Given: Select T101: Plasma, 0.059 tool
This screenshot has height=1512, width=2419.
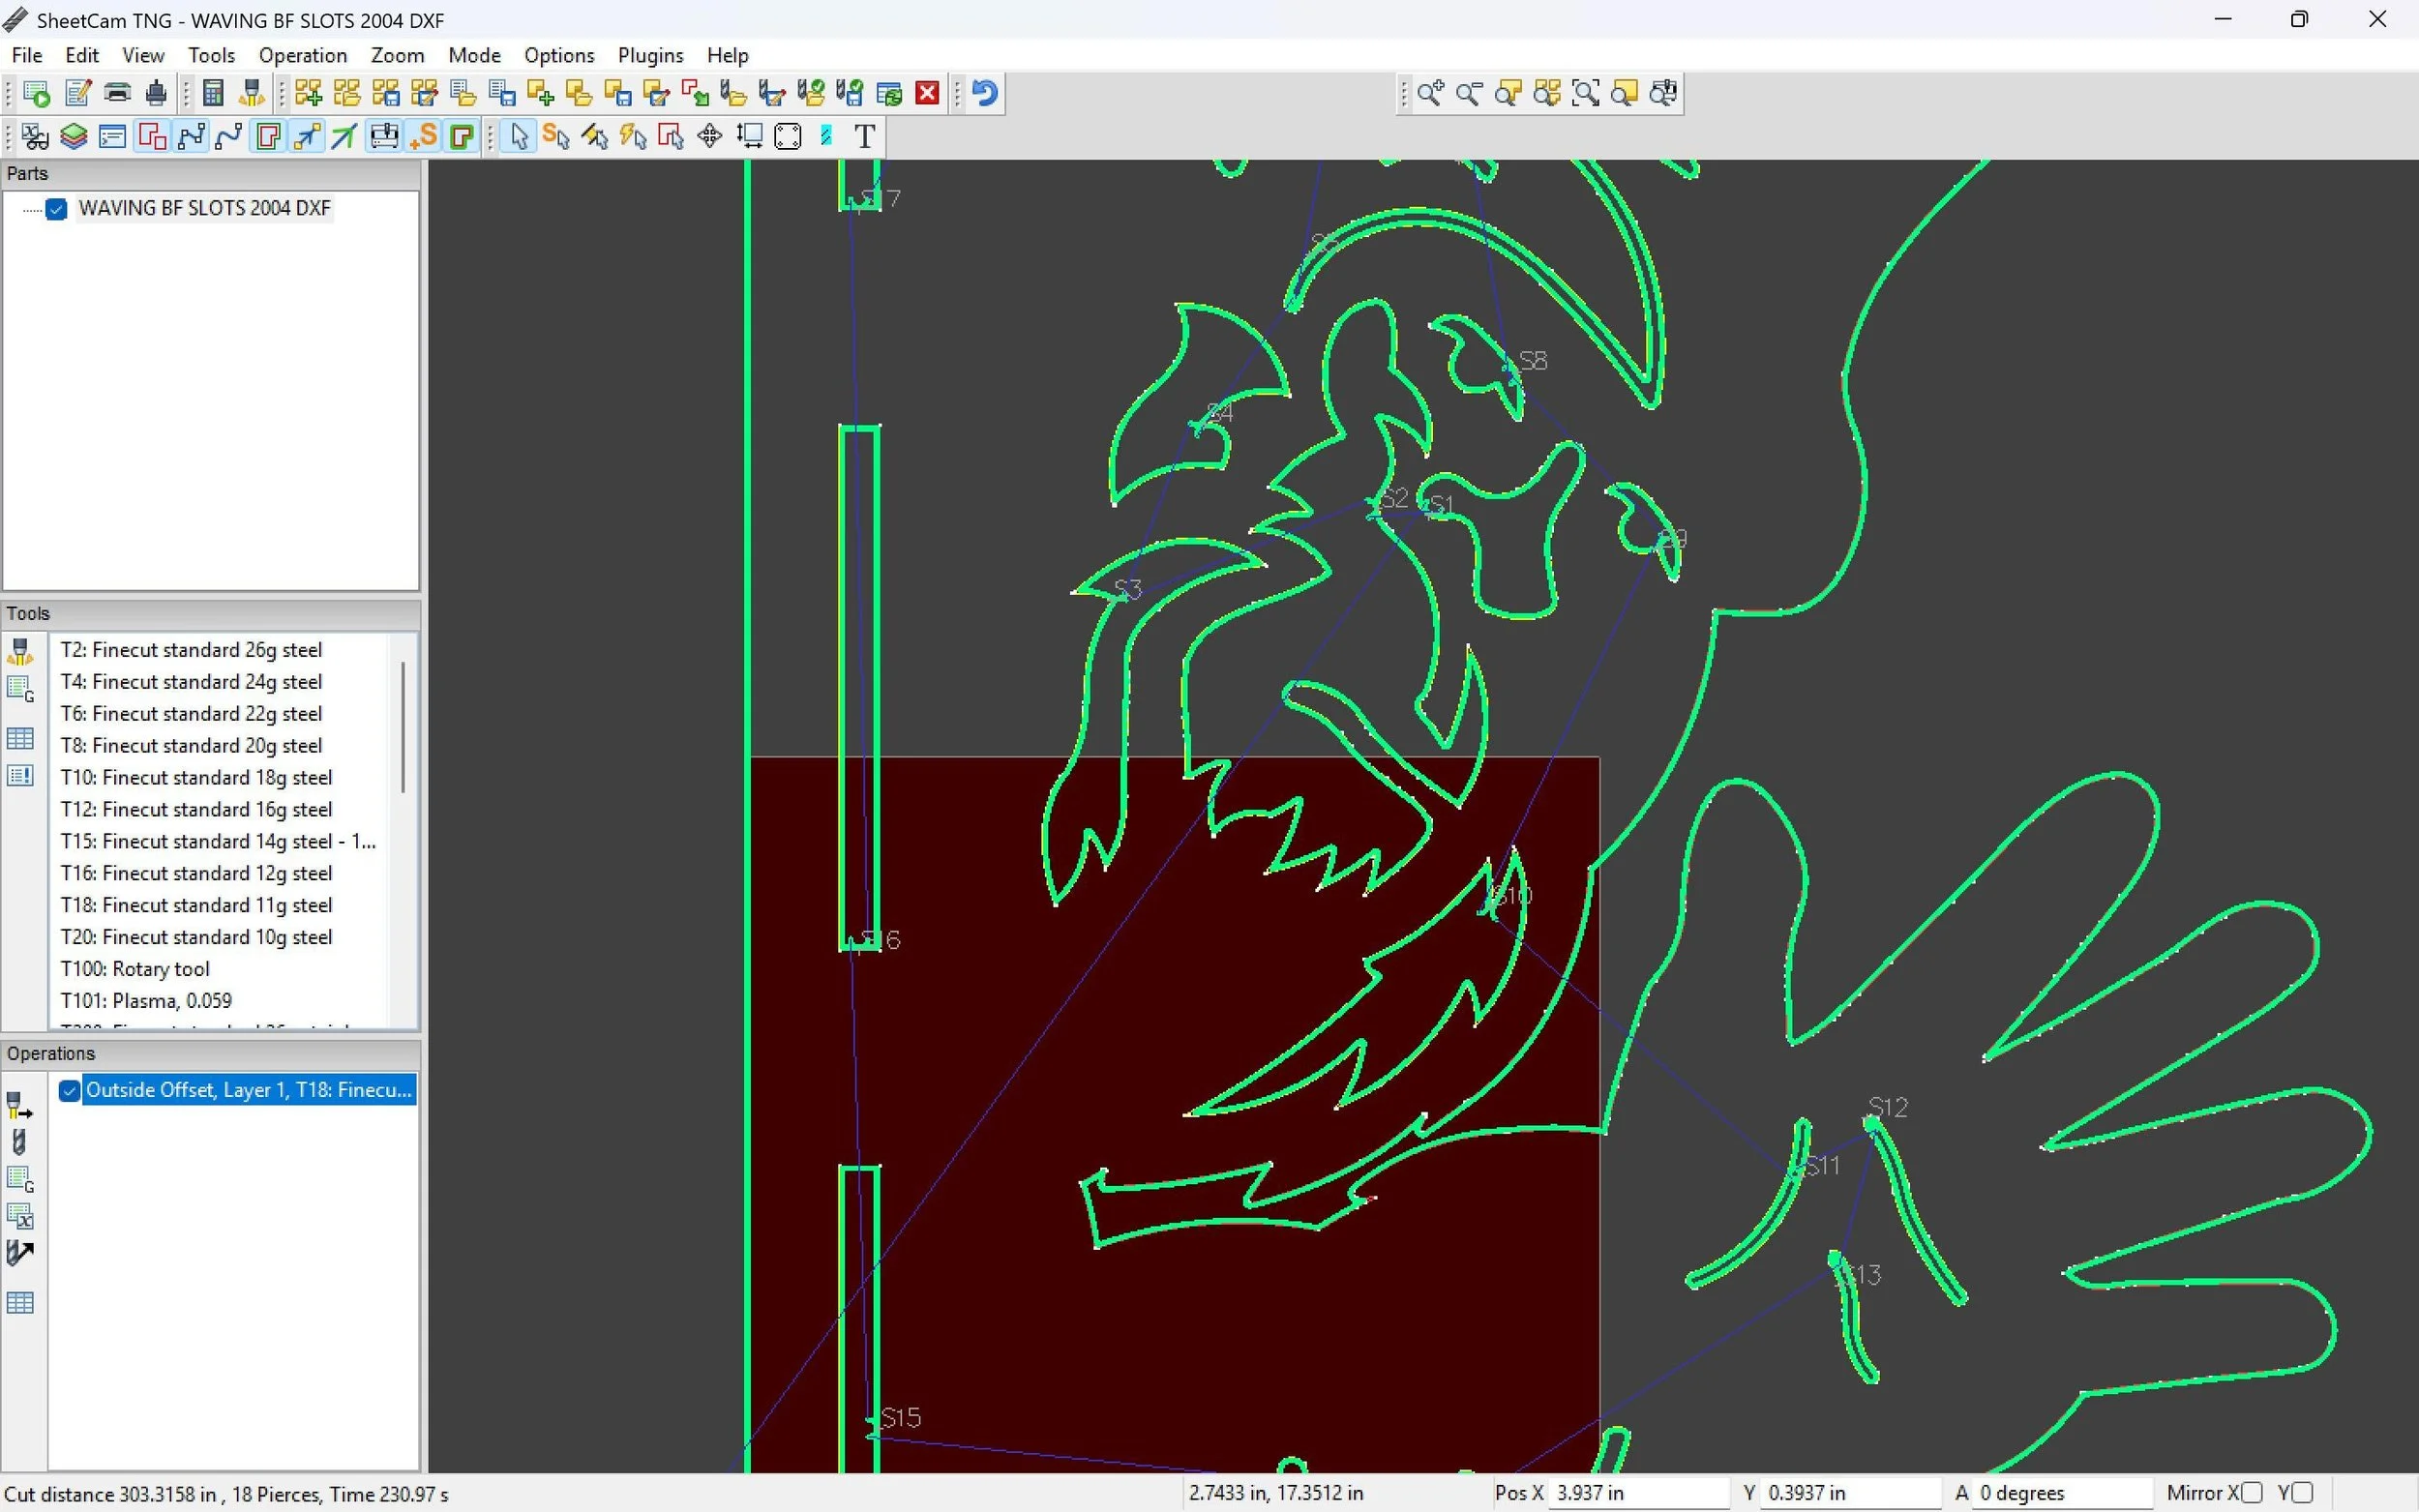Looking at the screenshot, I should (x=146, y=1001).
